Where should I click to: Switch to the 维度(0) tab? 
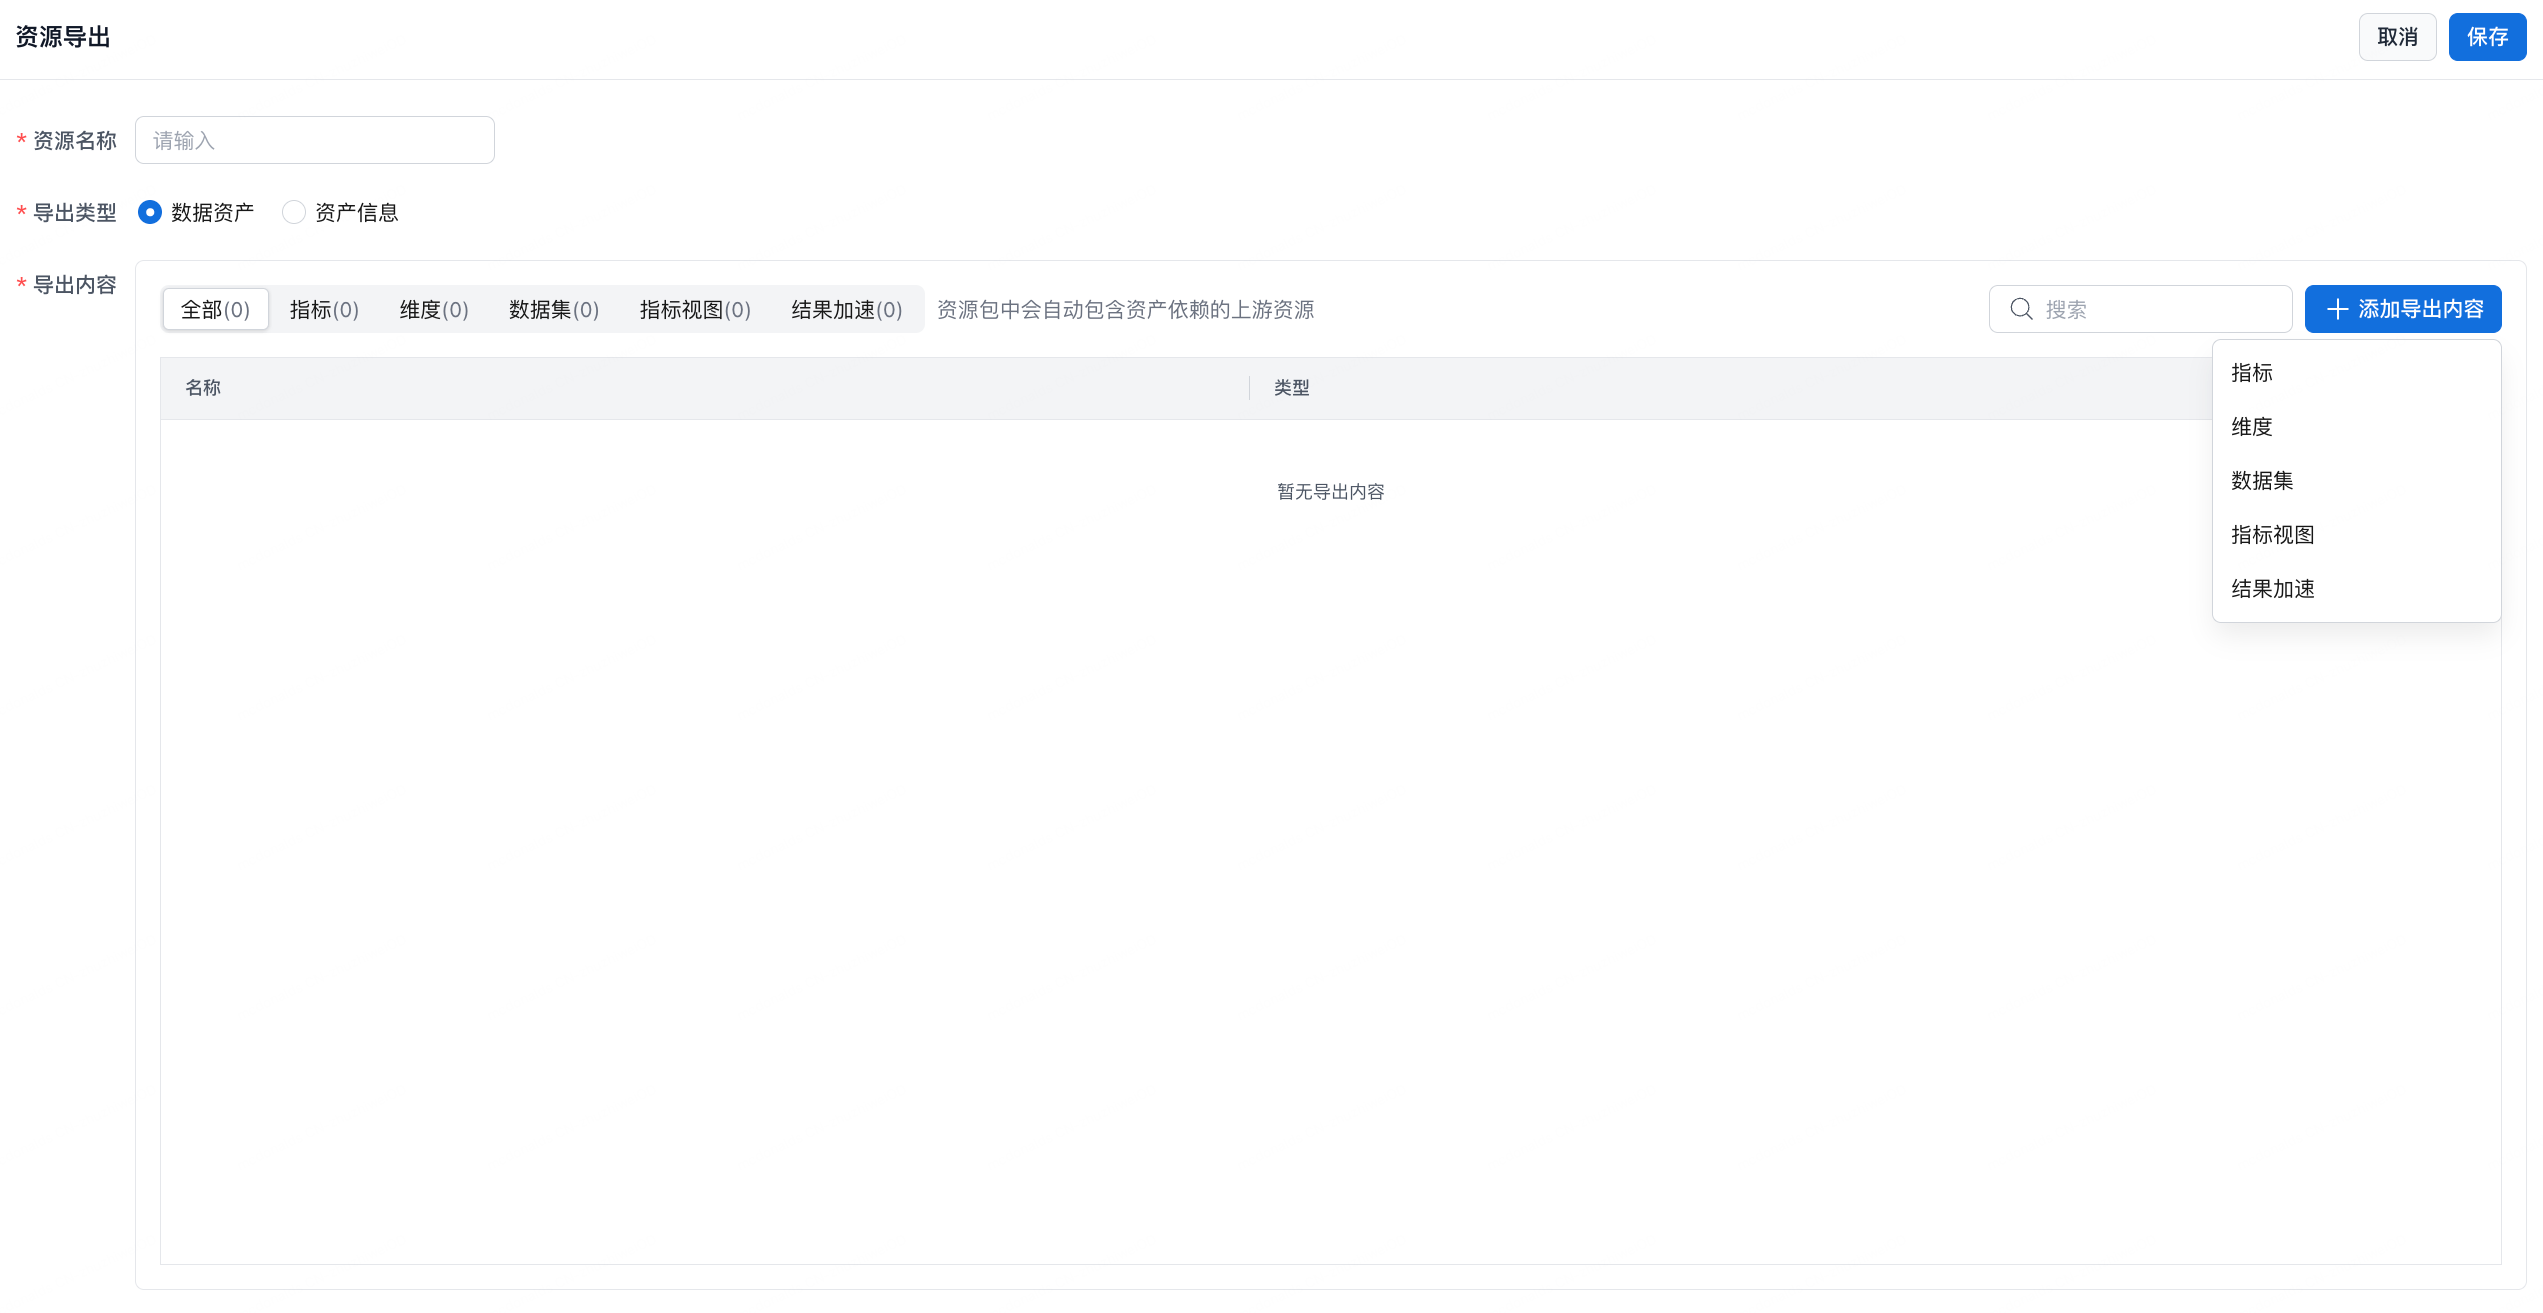tap(434, 310)
